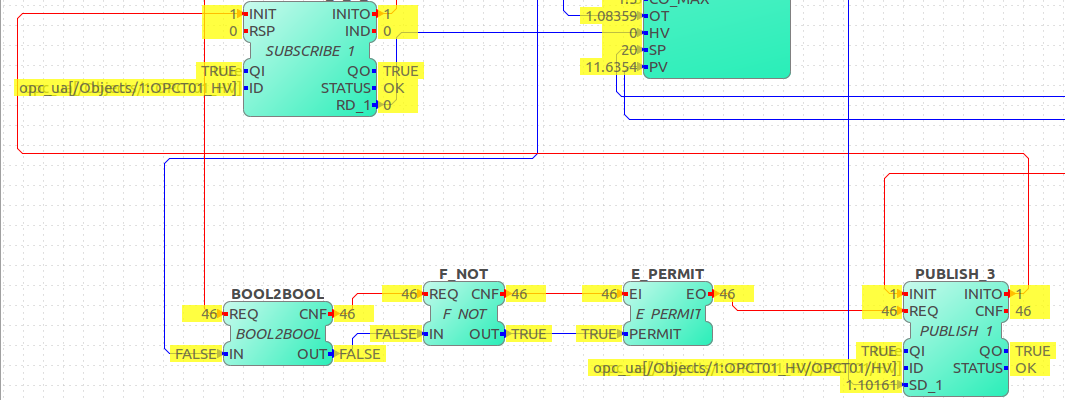Select the REQ pin of the PUBLISH_3 block
The image size is (1065, 400).
click(x=924, y=311)
